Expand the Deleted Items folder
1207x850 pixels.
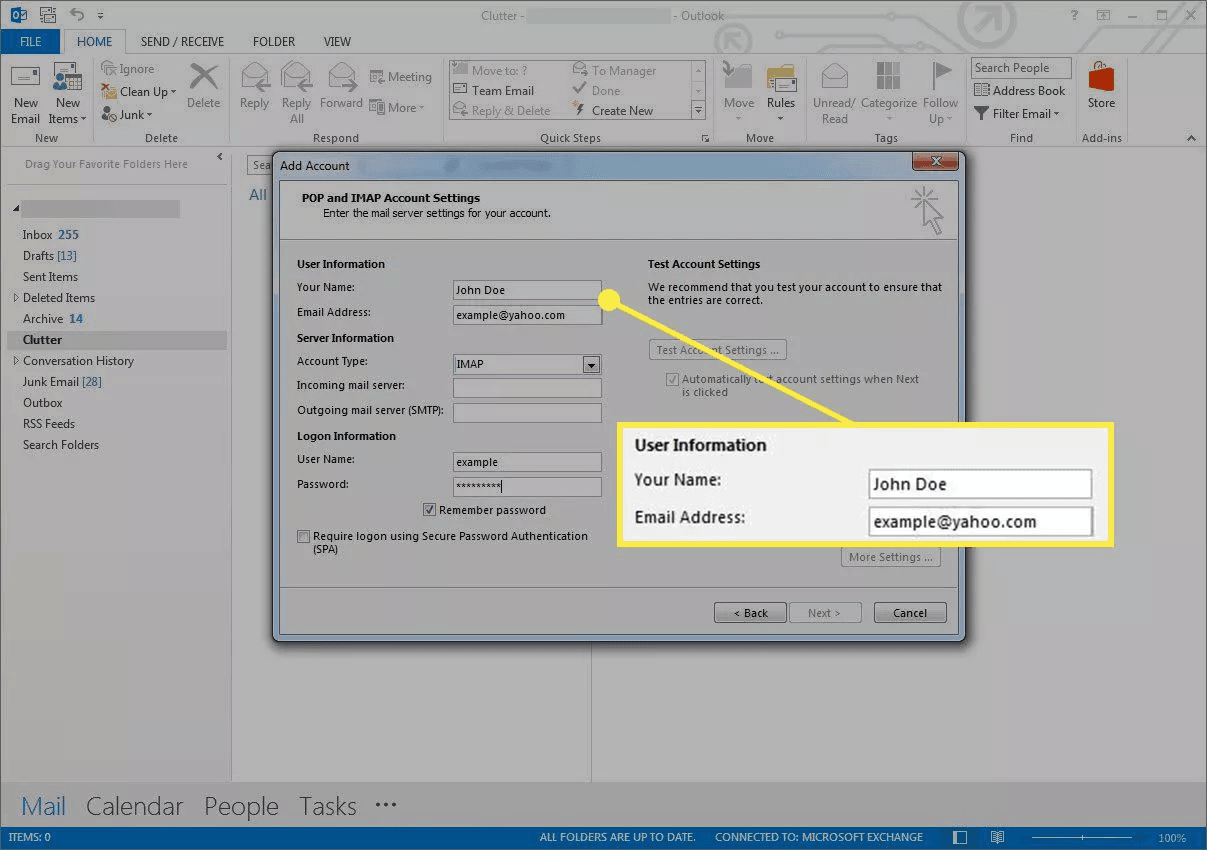pos(16,298)
